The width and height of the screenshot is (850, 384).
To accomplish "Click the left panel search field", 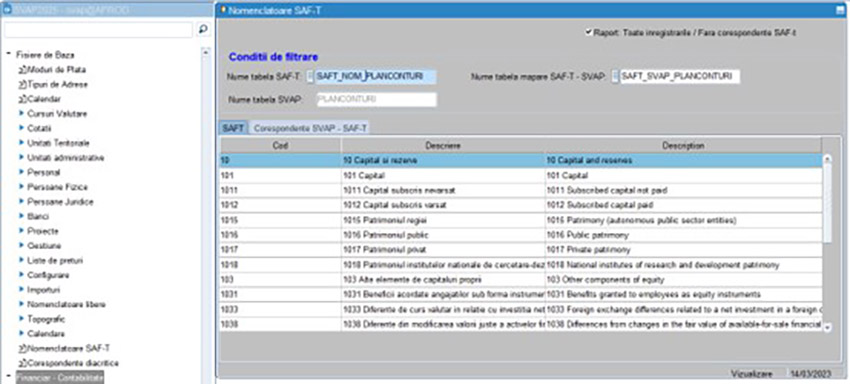I will [98, 30].
